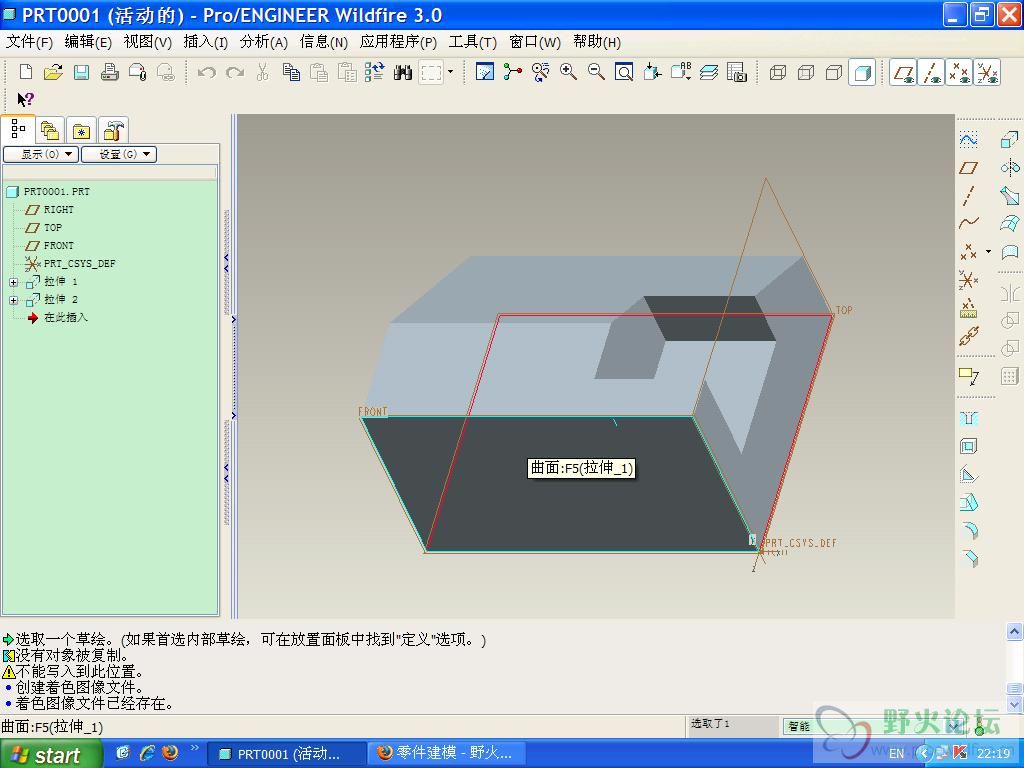Switch to hidden line display mode
Screen dimensions: 1024x768
(806, 72)
